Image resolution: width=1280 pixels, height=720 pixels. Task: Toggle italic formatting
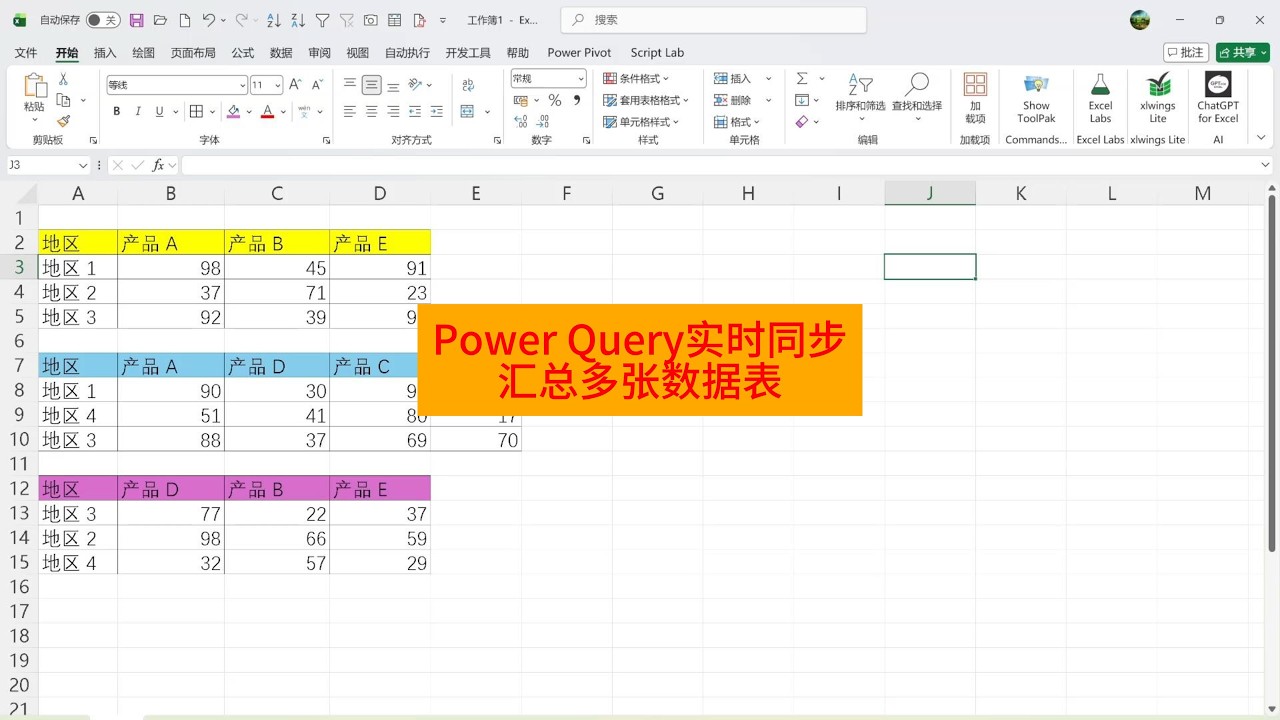pyautogui.click(x=138, y=111)
